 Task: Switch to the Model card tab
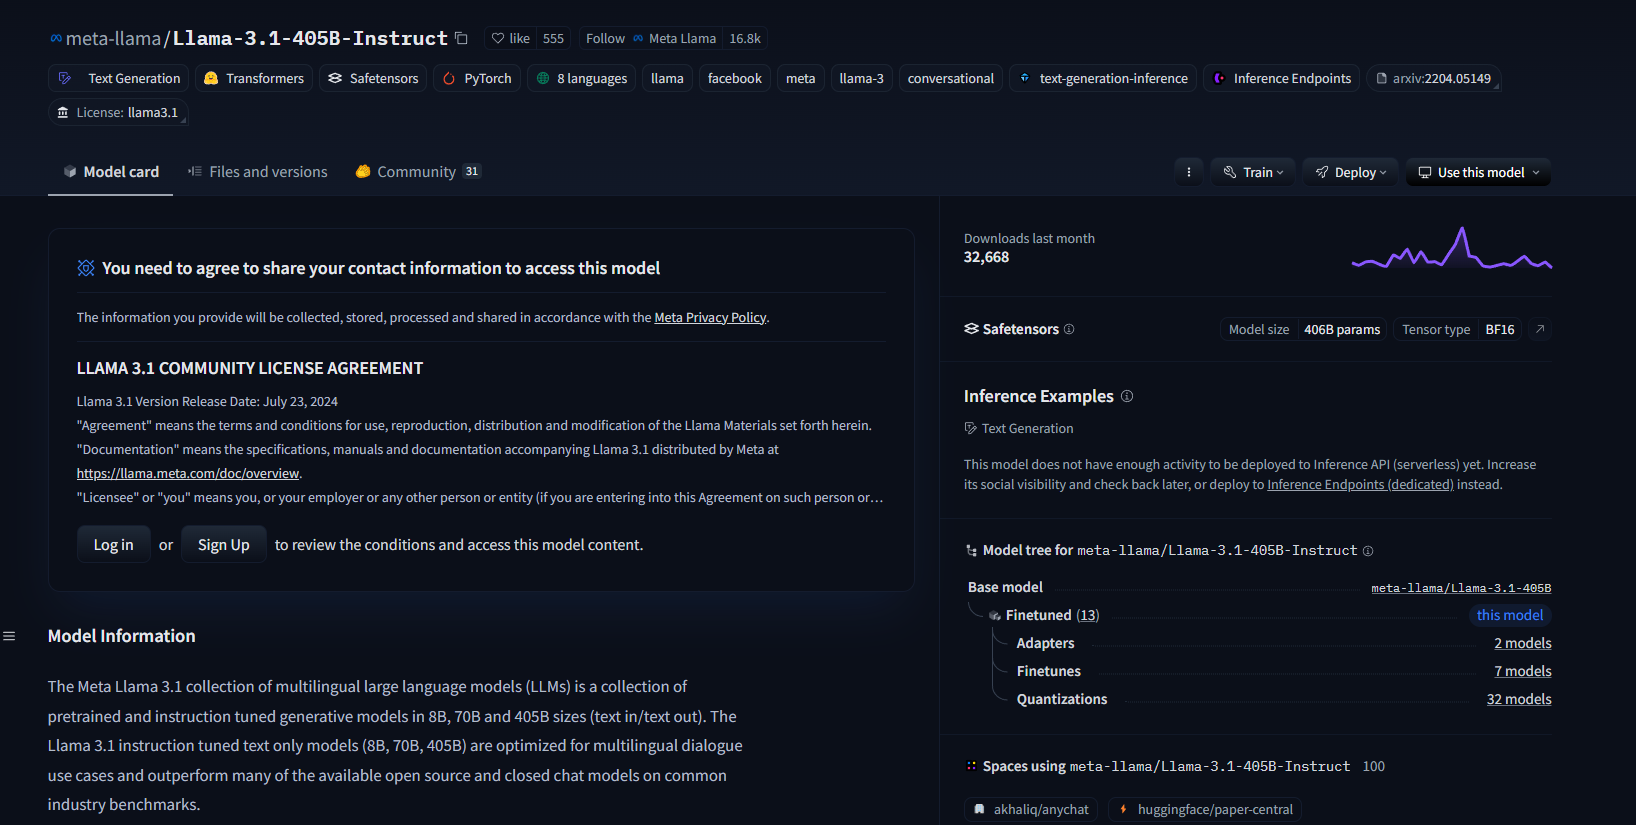point(110,172)
